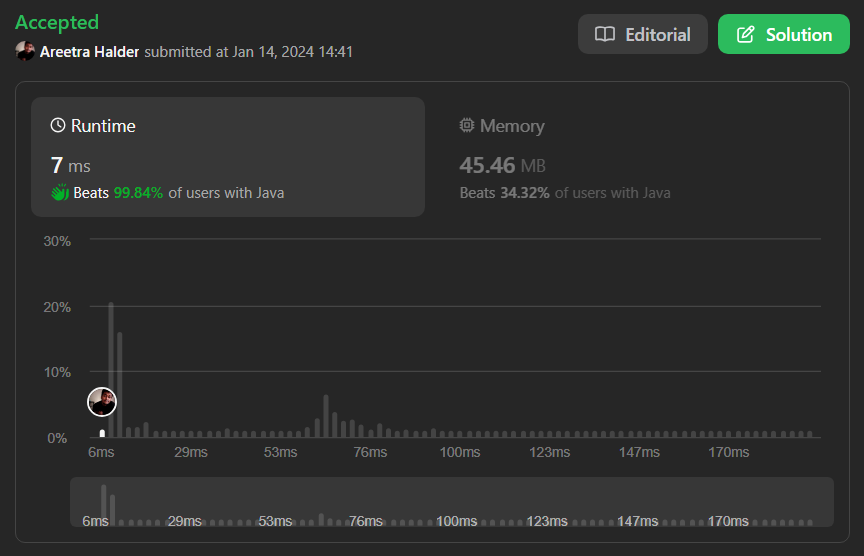Click the pencil icon on the Solution button
Screen dimensions: 864x556
745,34
